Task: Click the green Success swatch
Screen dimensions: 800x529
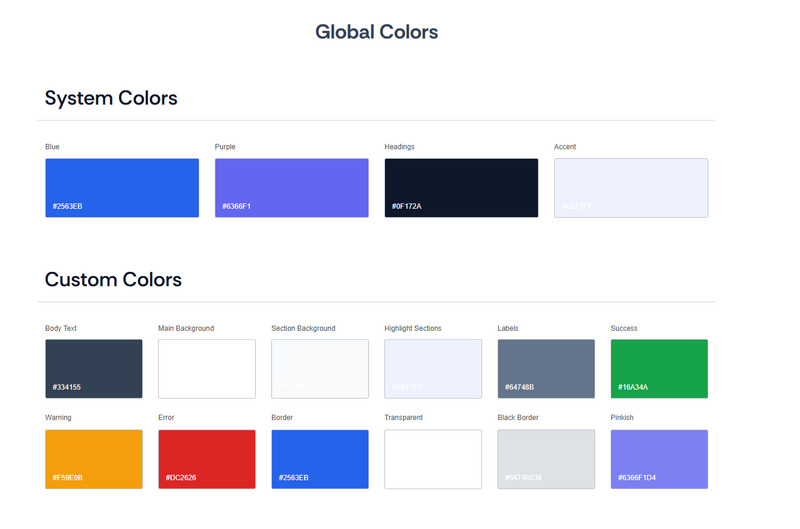Action: click(x=659, y=369)
